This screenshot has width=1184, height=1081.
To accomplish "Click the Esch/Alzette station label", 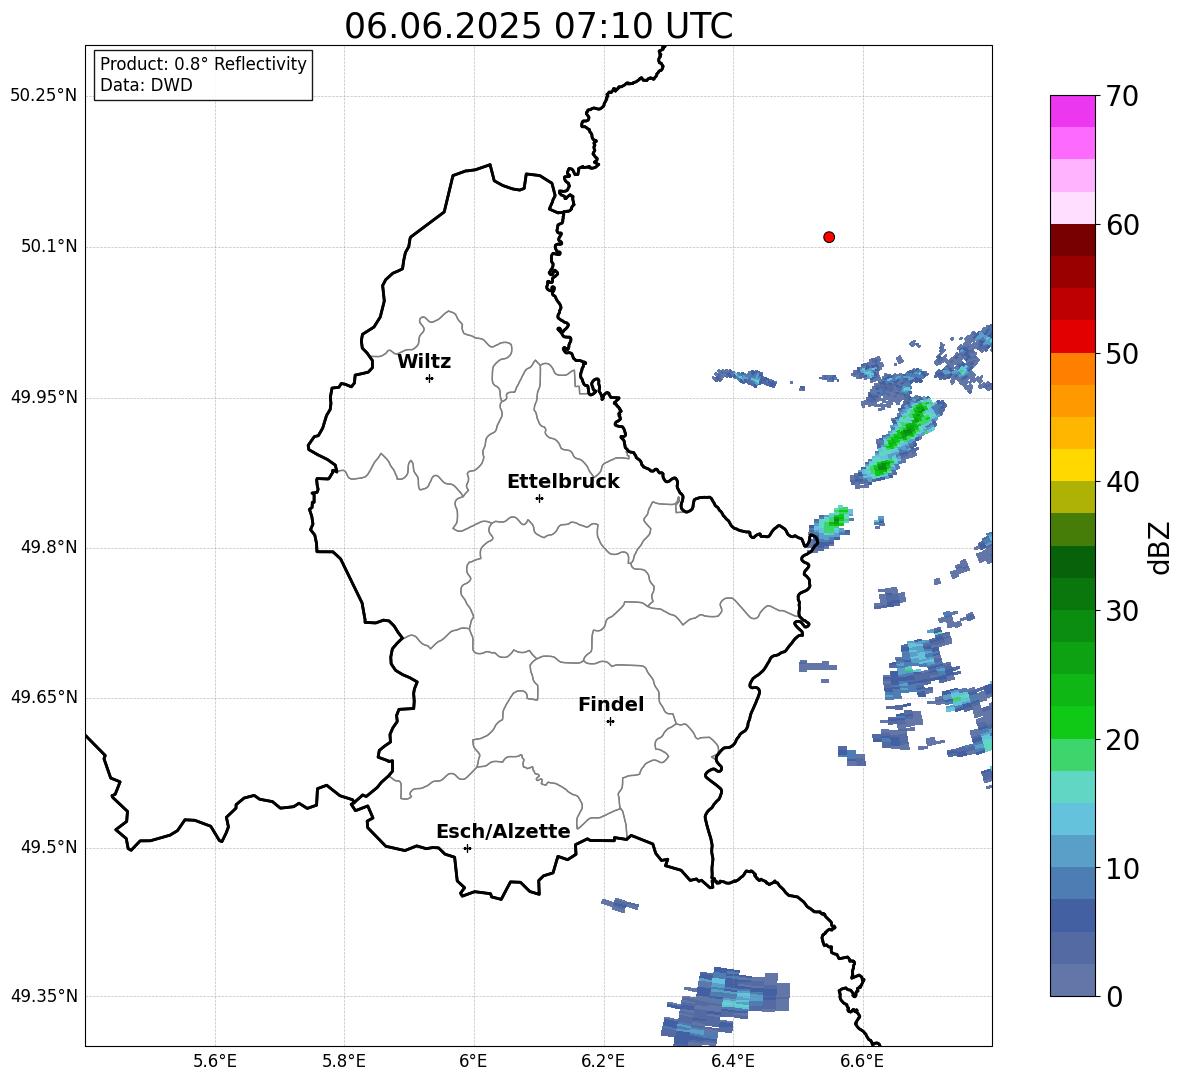I will point(504,831).
